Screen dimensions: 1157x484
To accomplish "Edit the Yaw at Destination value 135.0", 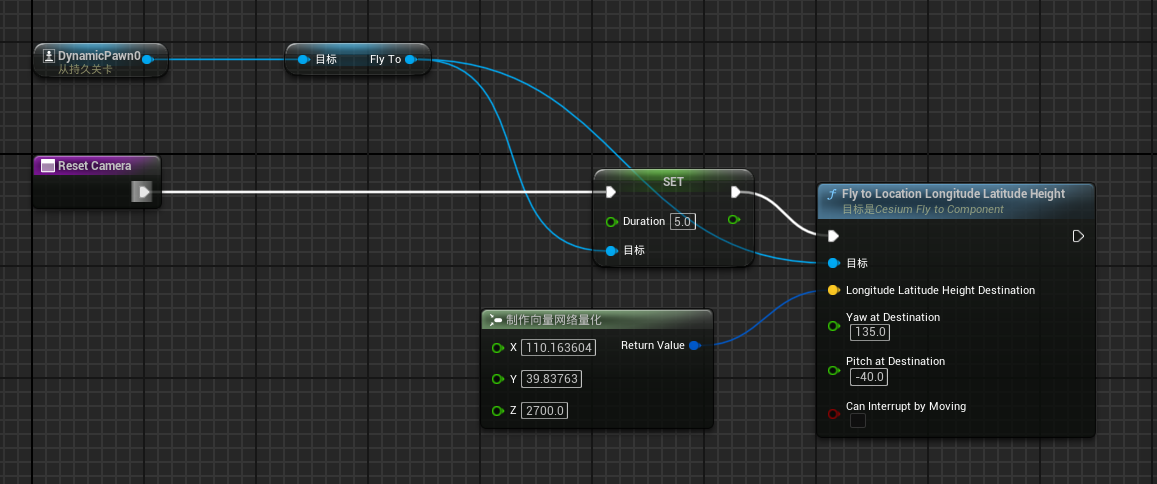I will pyautogui.click(x=870, y=333).
